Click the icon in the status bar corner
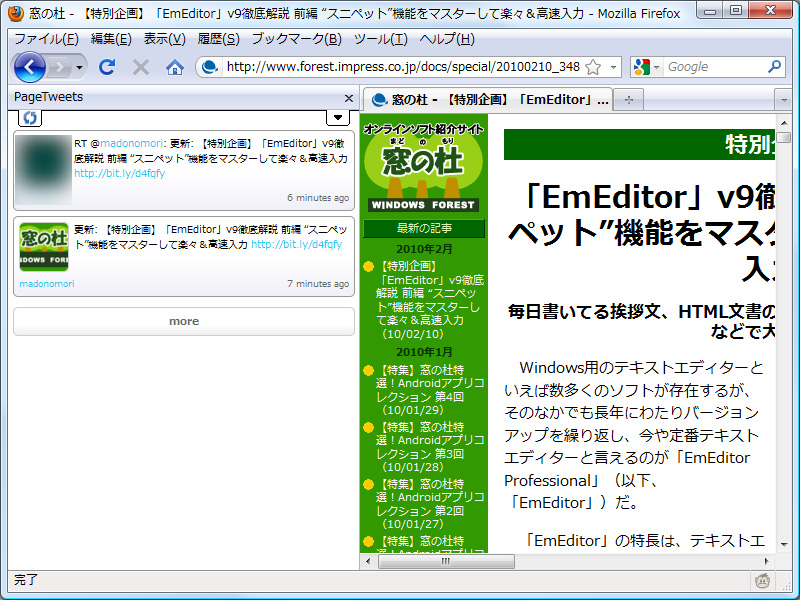 [762, 580]
